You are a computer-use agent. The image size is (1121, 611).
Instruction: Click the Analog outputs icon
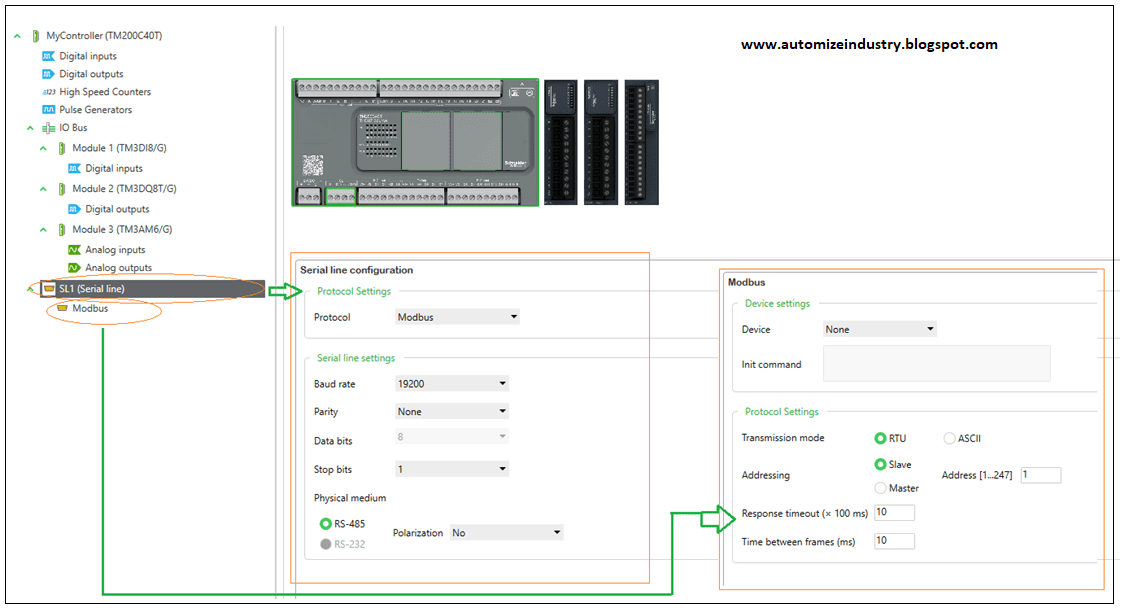74,267
